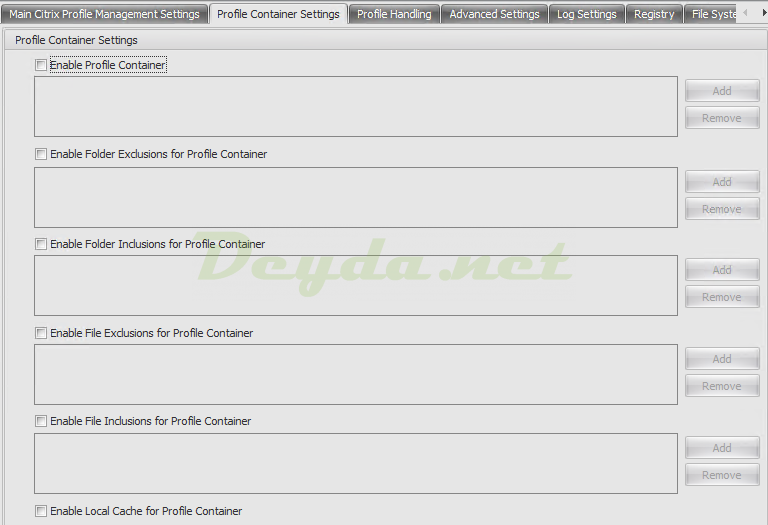Toggle Enable Folder Exclusions for Profile Container

pyautogui.click(x=41, y=155)
